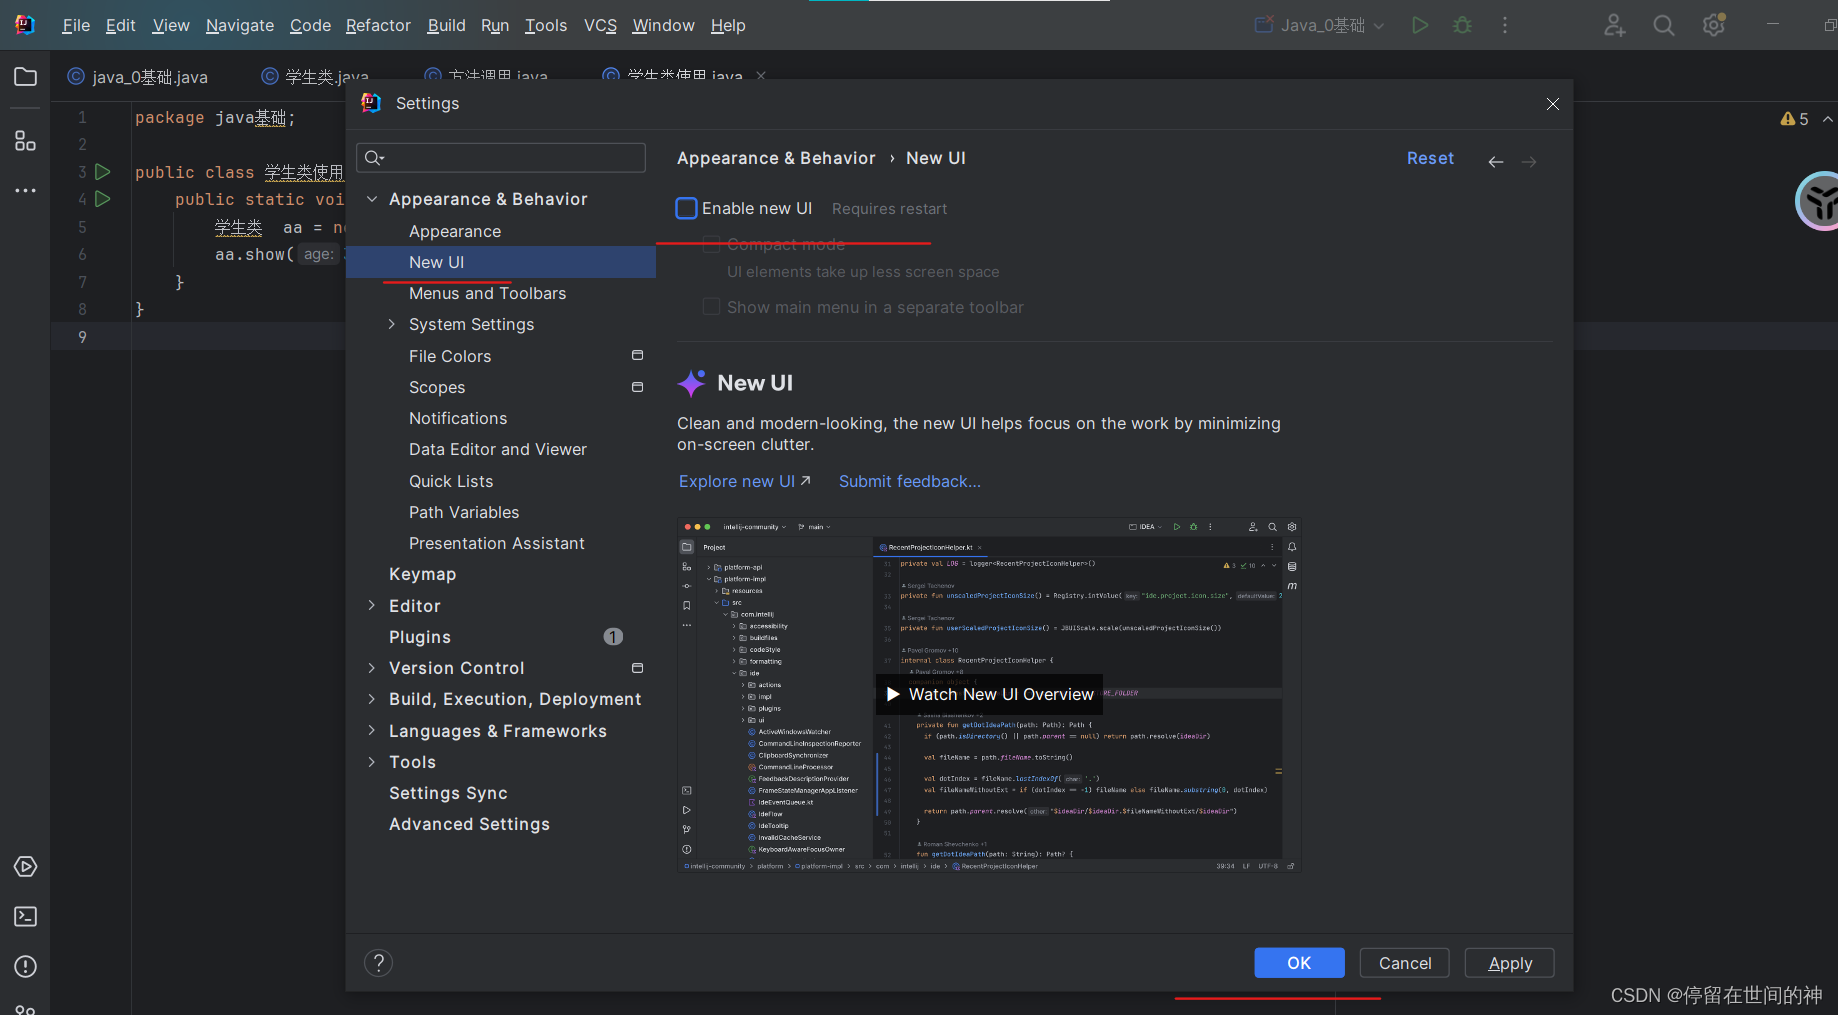Run the Java_0基础 configuration
1838x1015 pixels.
1420,25
